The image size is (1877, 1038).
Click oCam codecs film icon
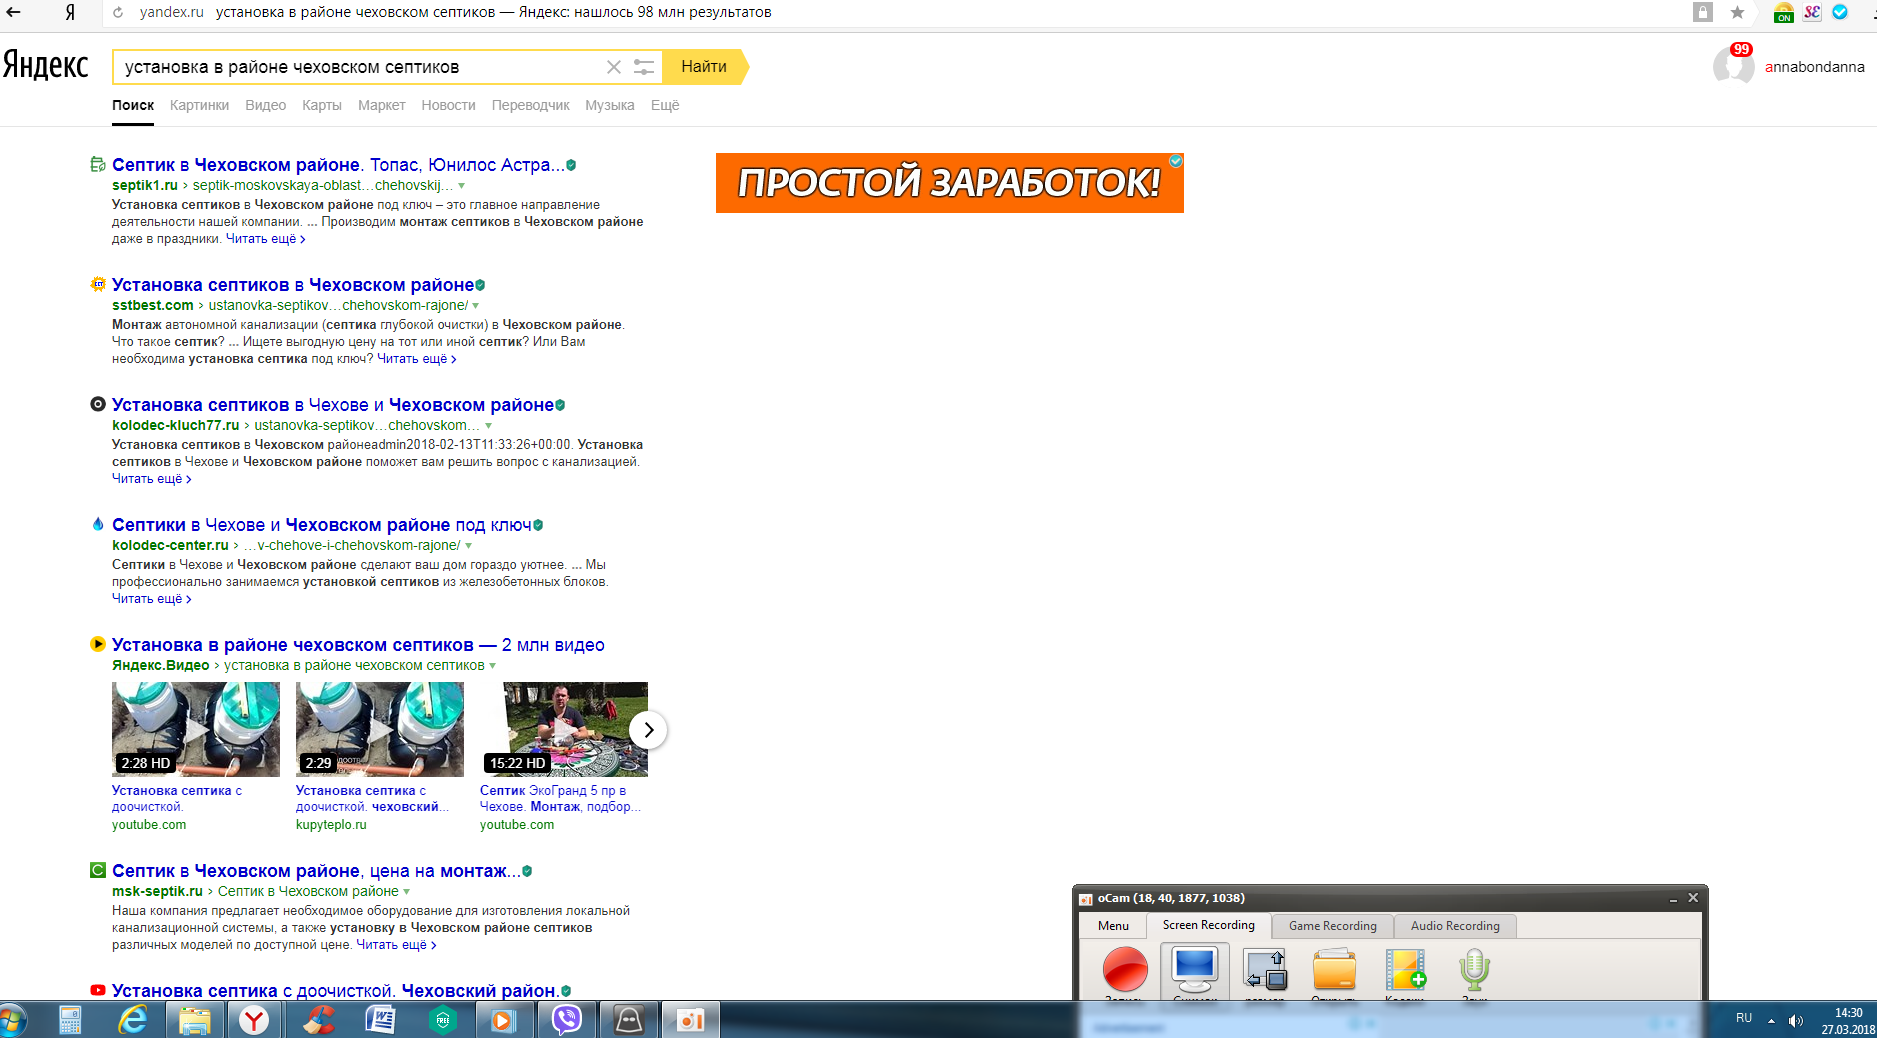click(1405, 970)
